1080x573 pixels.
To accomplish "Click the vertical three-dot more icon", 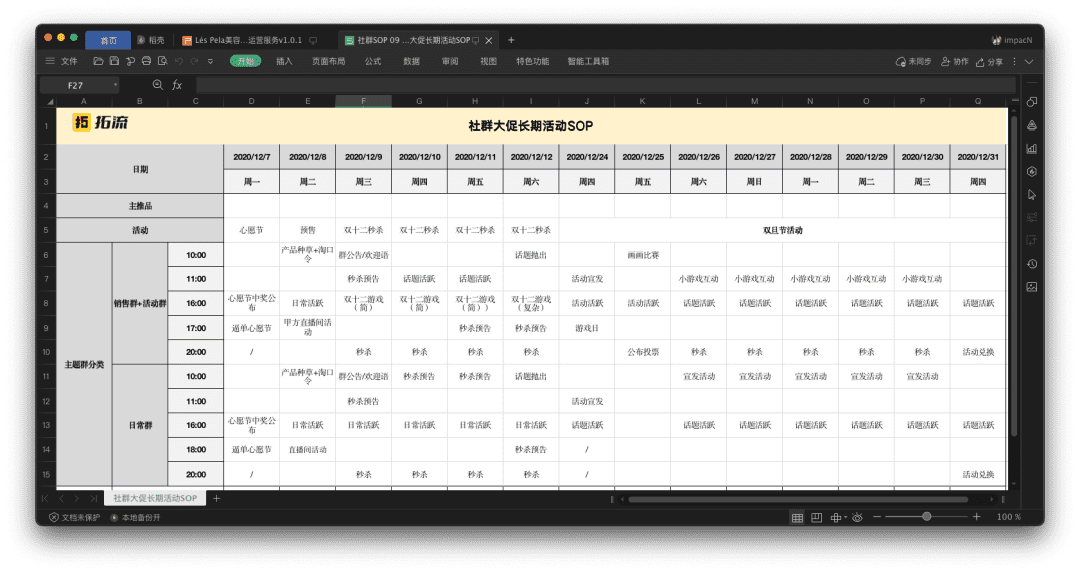I will click(x=1014, y=62).
